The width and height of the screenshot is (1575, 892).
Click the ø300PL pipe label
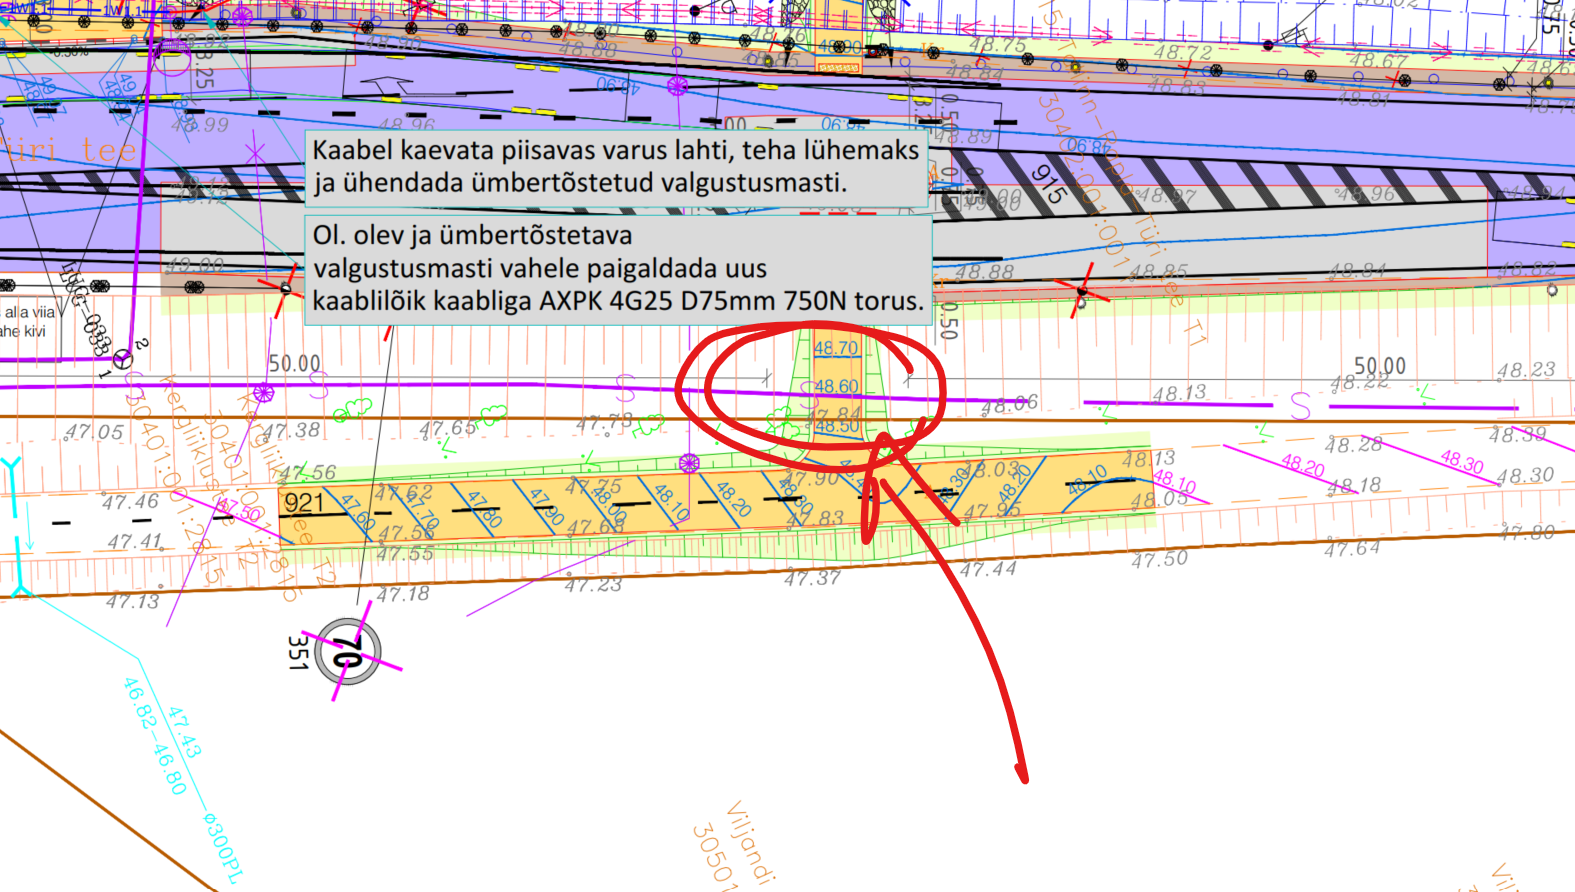point(222,847)
